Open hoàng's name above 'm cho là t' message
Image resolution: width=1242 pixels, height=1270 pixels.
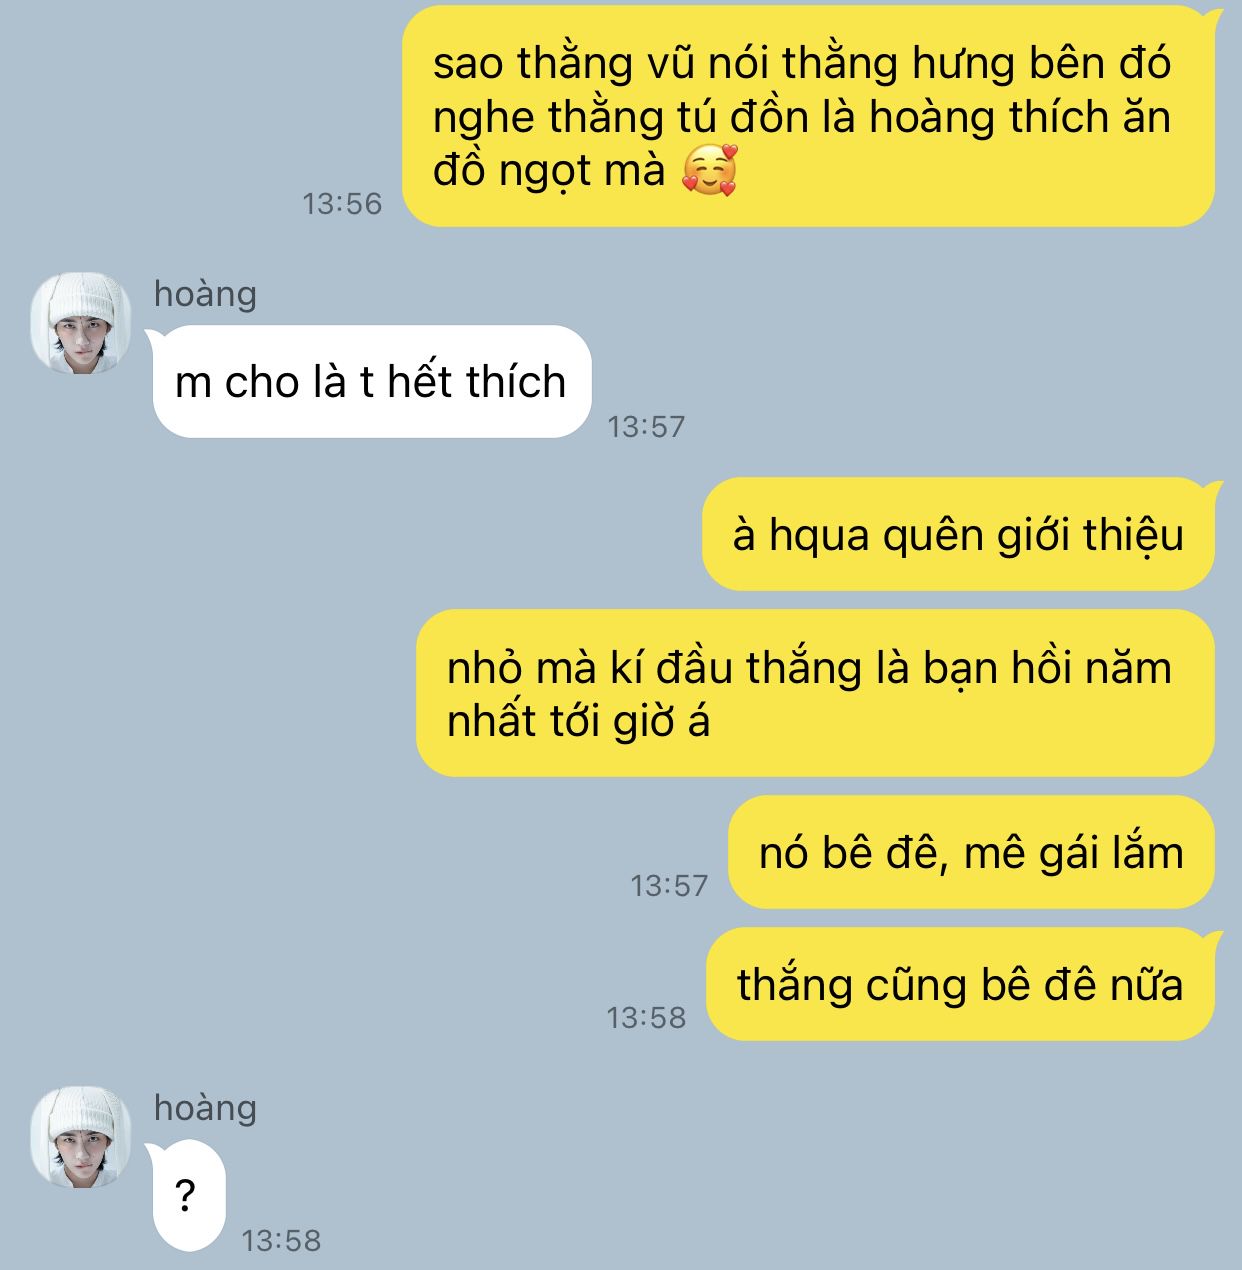pyautogui.click(x=205, y=294)
